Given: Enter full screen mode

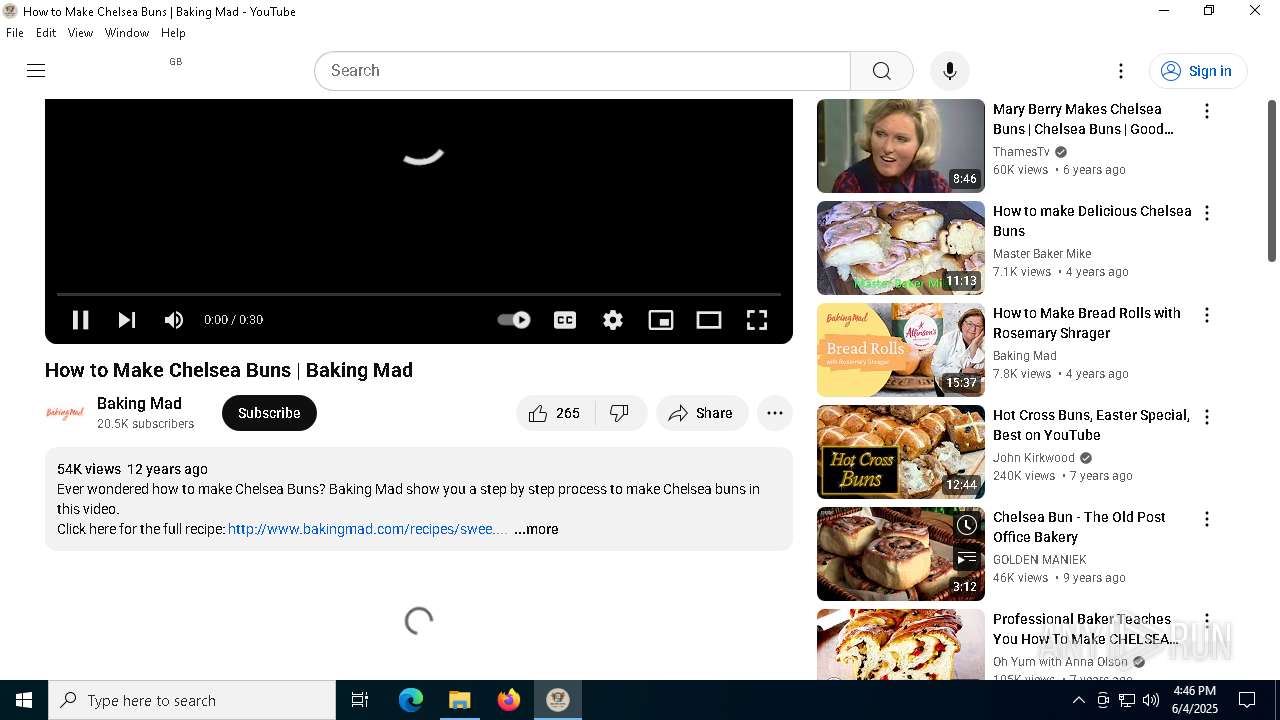Looking at the screenshot, I should [x=757, y=320].
